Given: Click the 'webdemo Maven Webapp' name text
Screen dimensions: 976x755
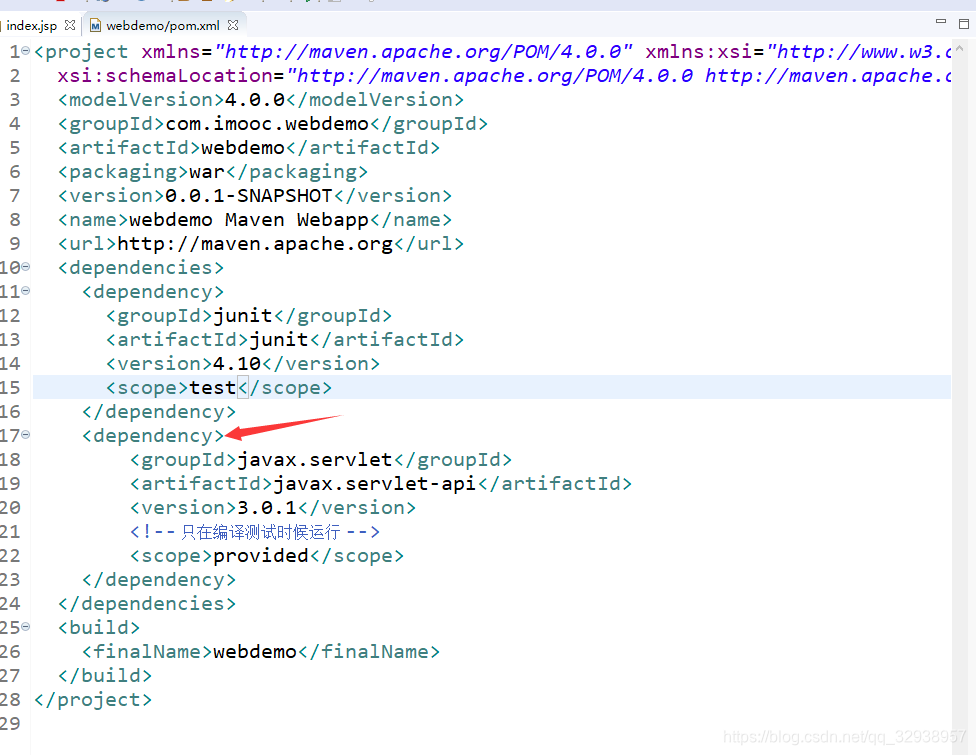Looking at the screenshot, I should (249, 220).
